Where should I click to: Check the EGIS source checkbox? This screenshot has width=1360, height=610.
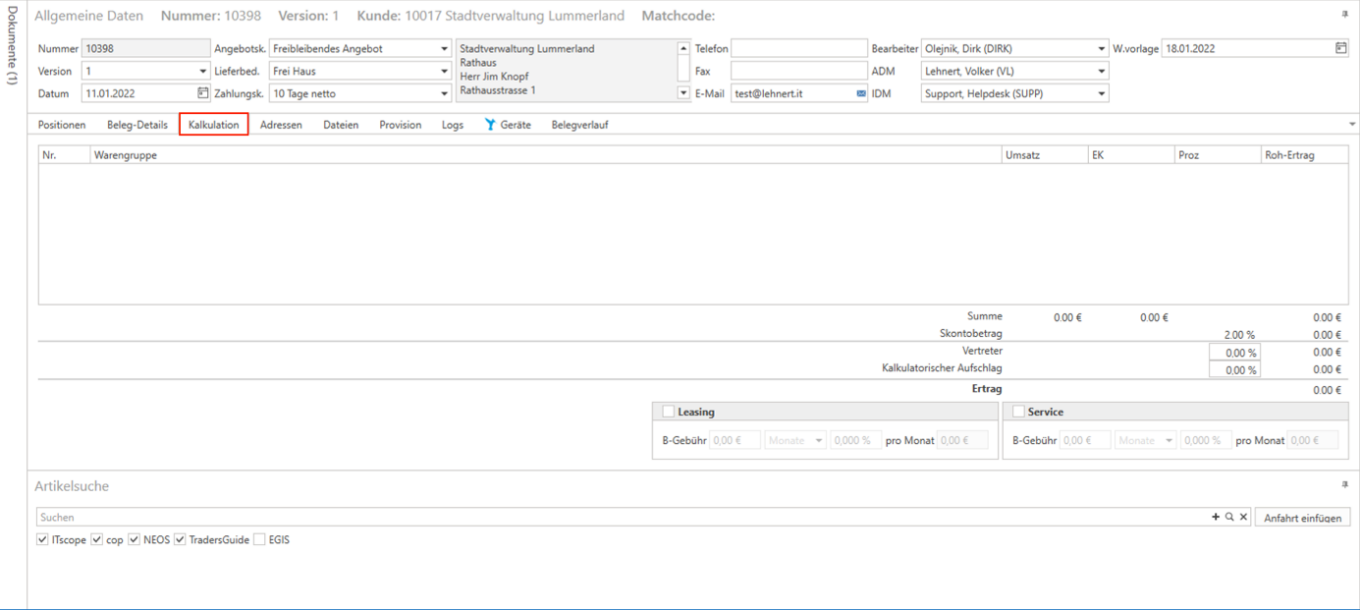point(260,540)
